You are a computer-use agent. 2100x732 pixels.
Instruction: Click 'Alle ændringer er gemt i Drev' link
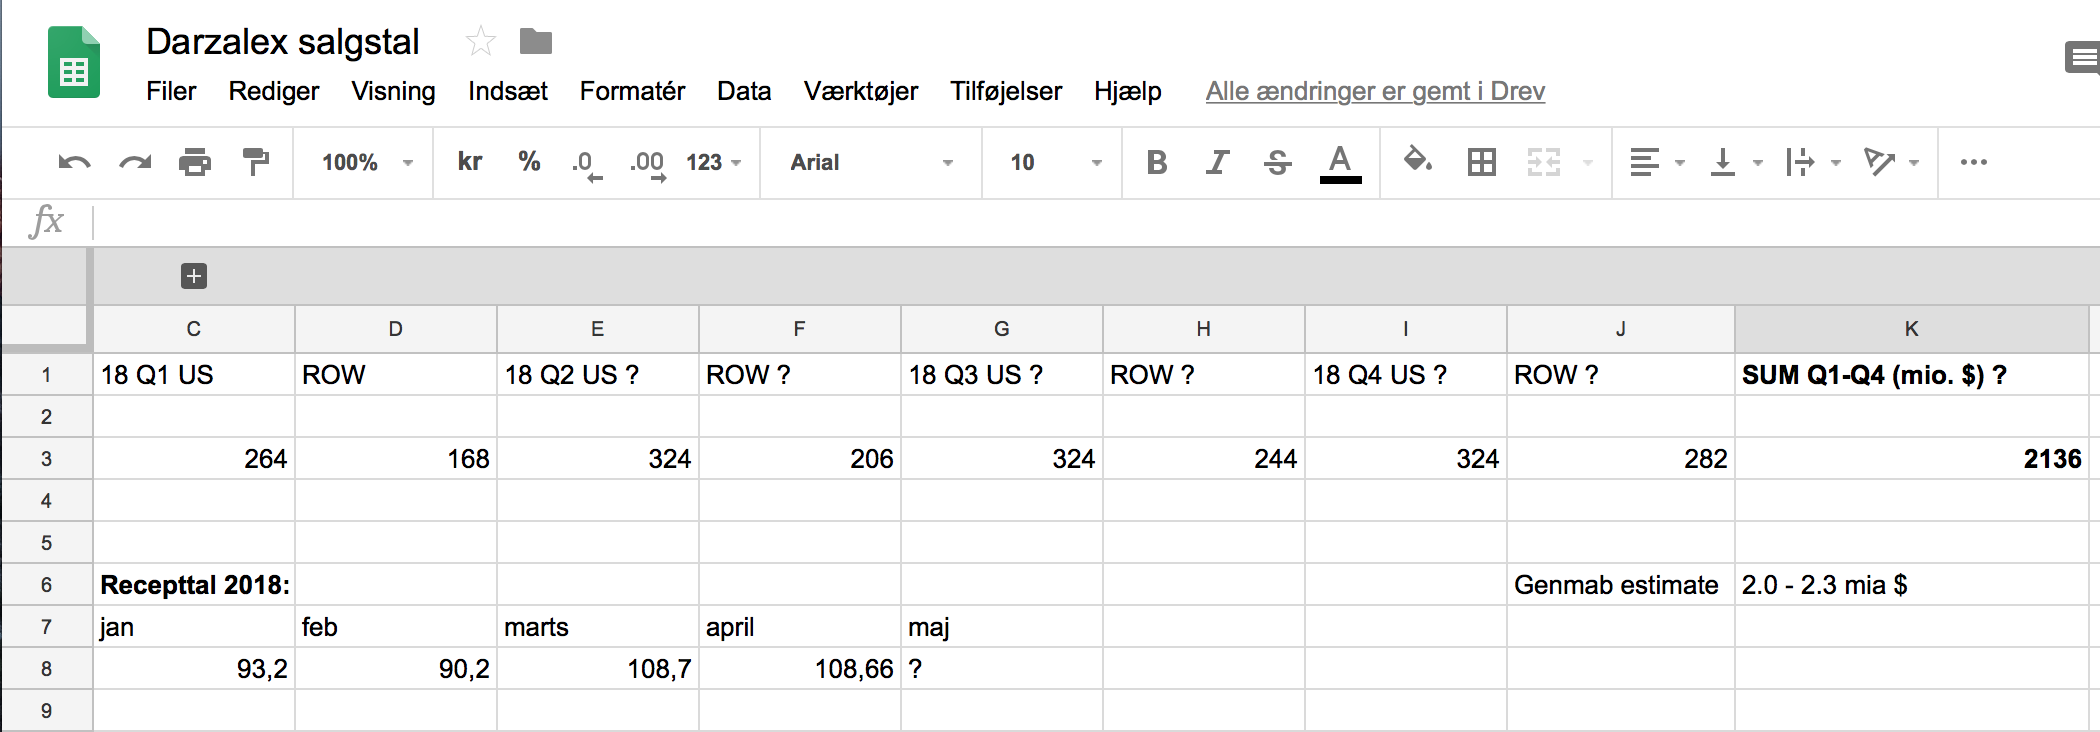1375,91
